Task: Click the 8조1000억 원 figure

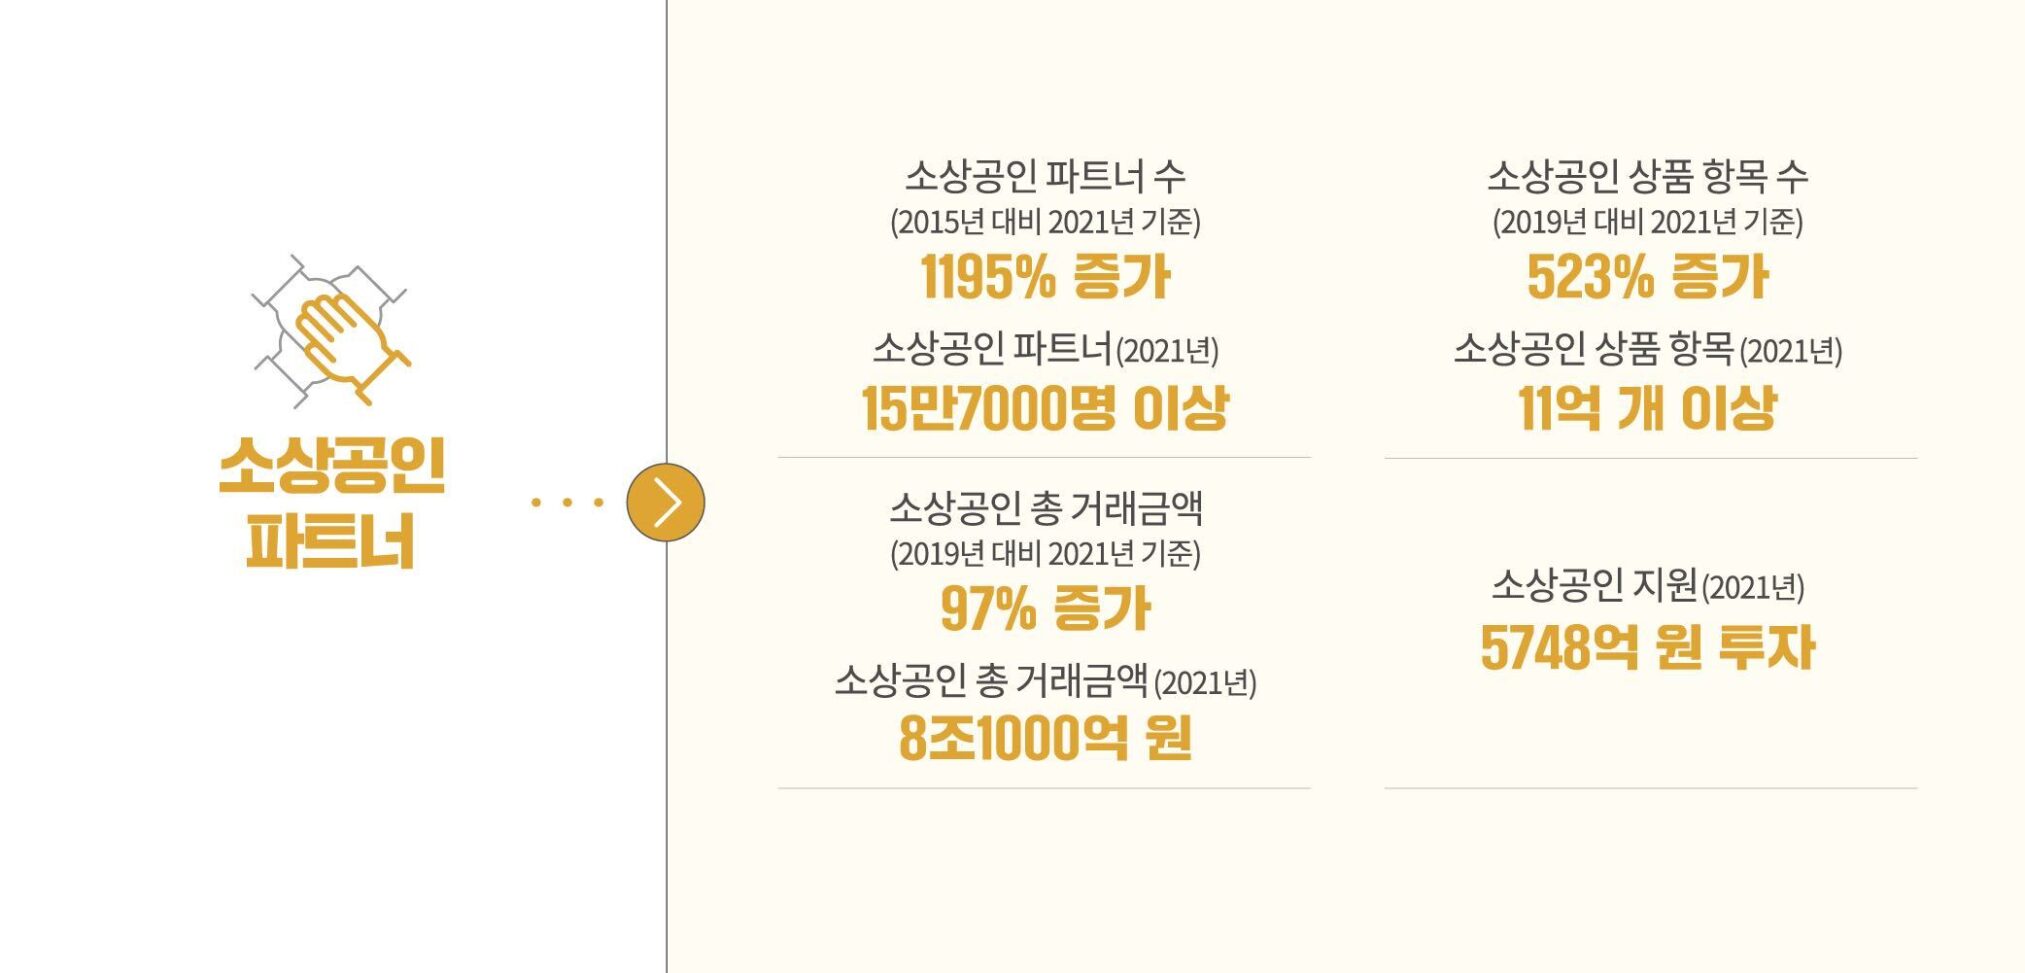Action: [1045, 739]
